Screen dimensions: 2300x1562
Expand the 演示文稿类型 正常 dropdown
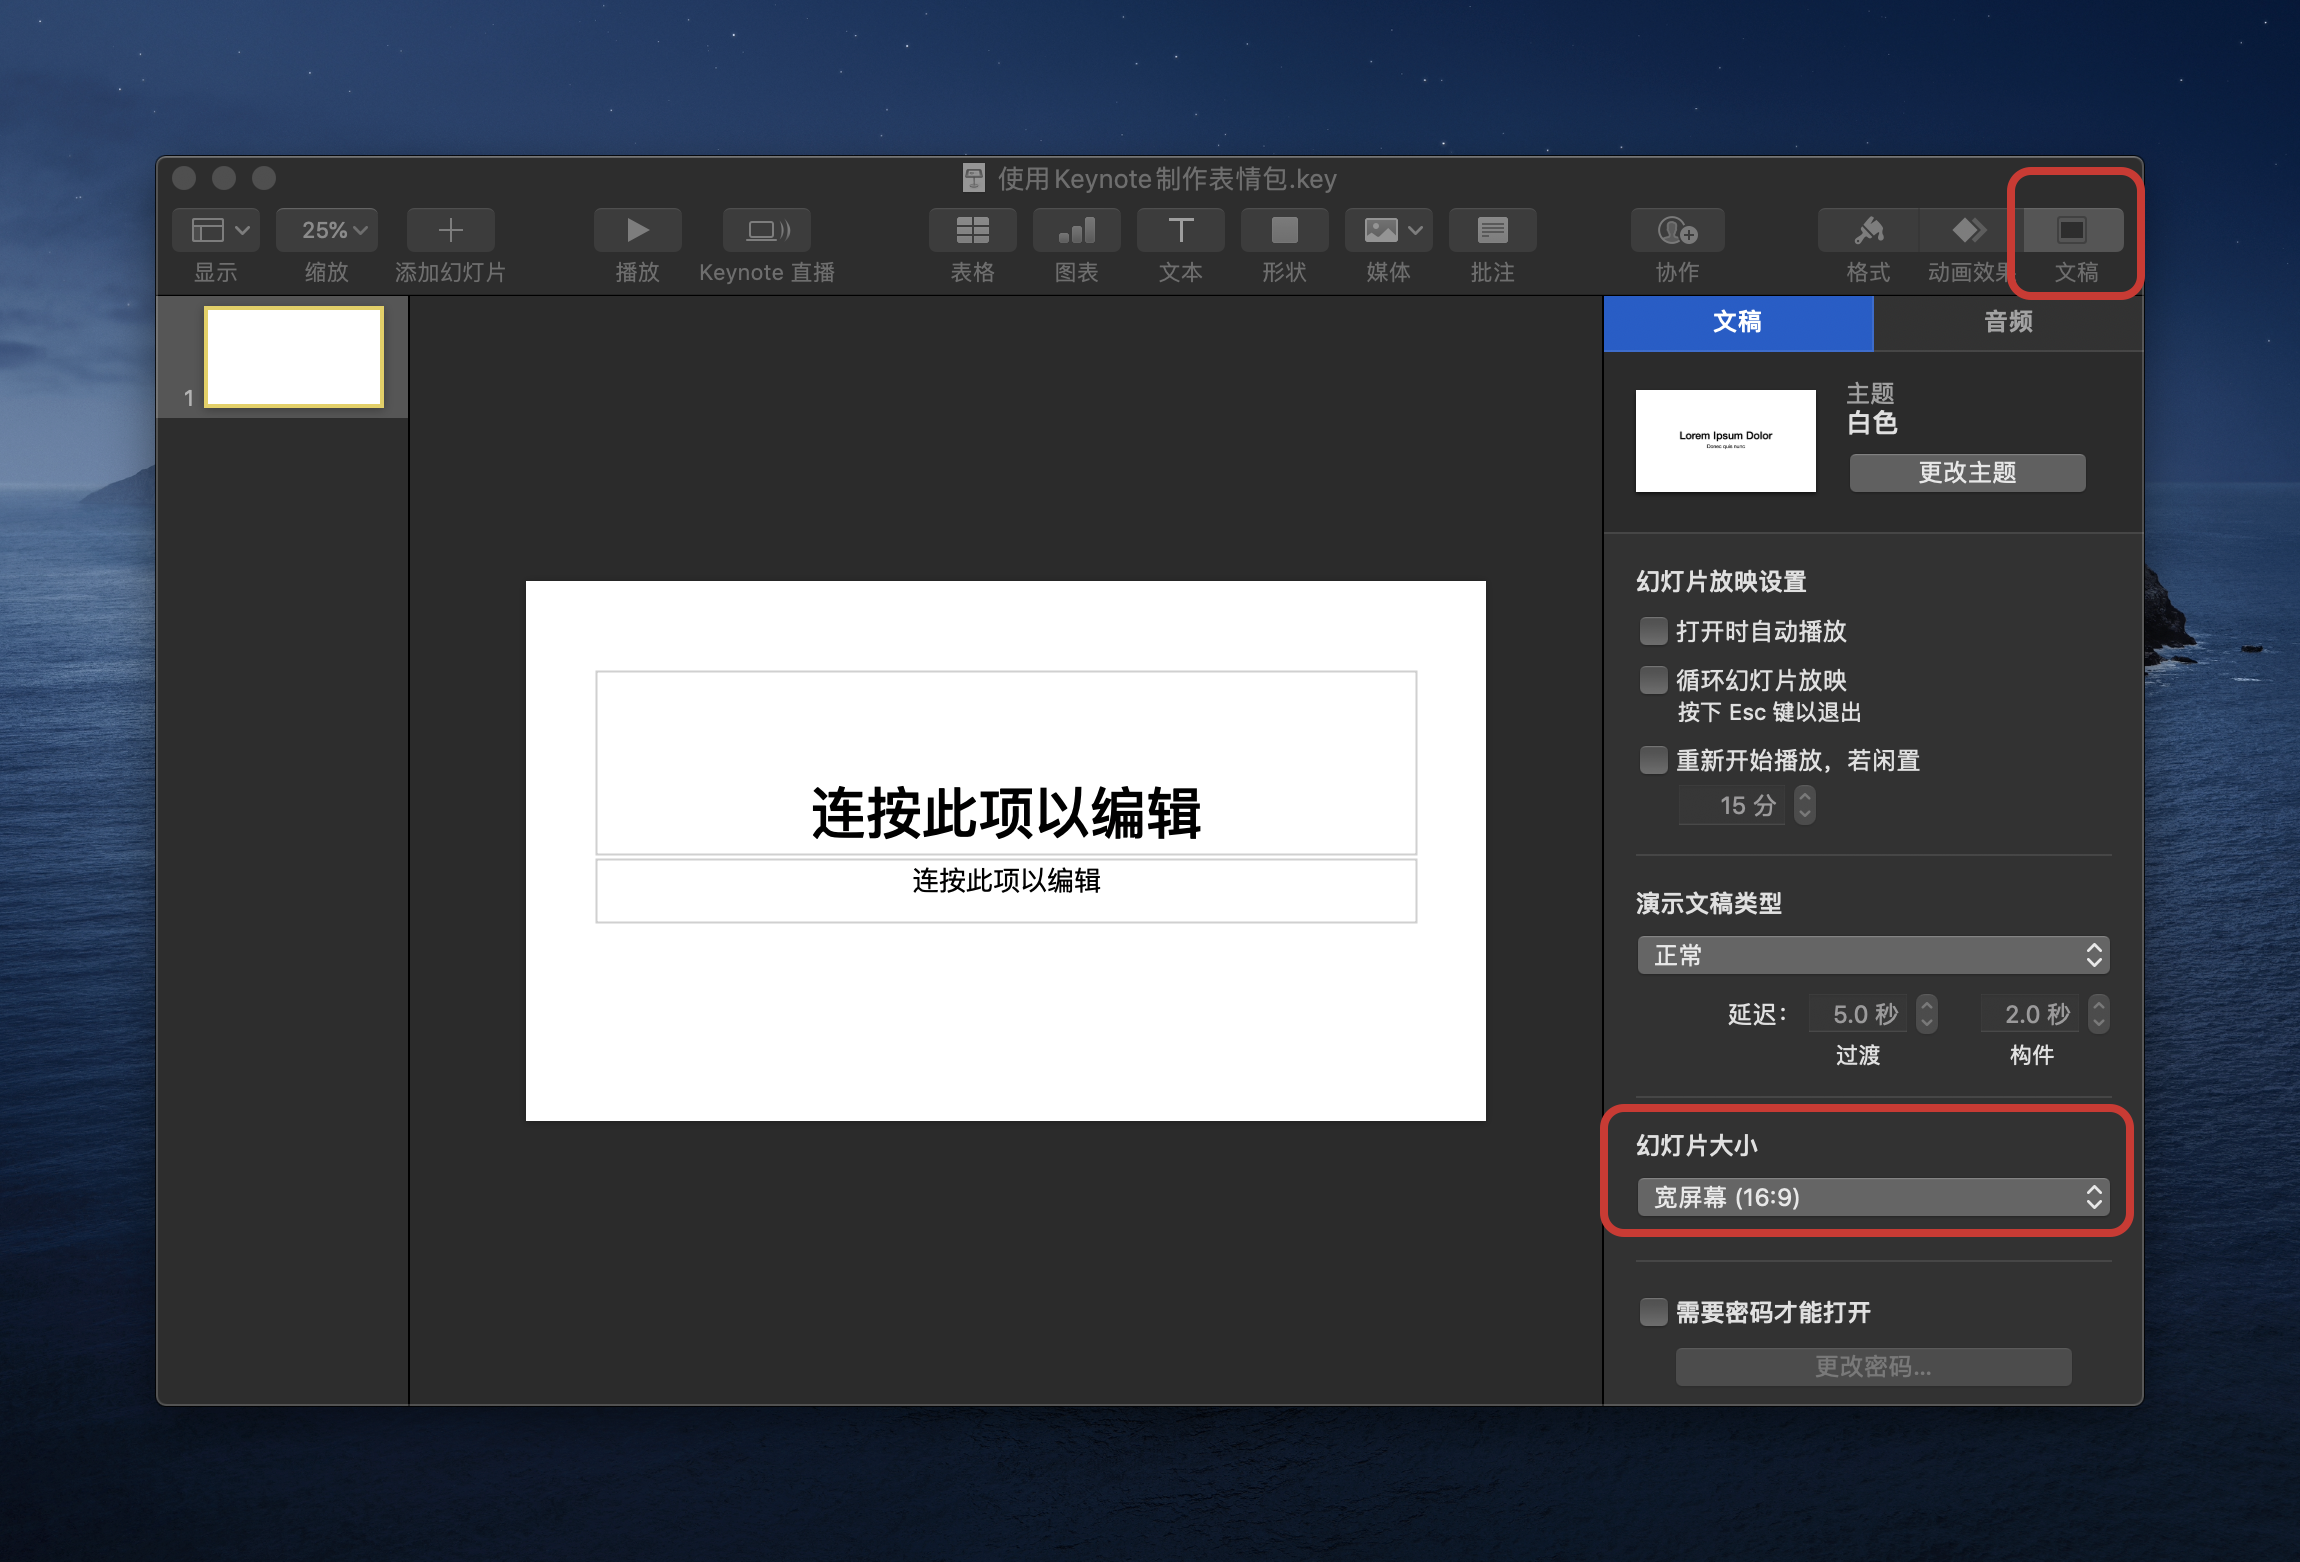pos(1873,955)
